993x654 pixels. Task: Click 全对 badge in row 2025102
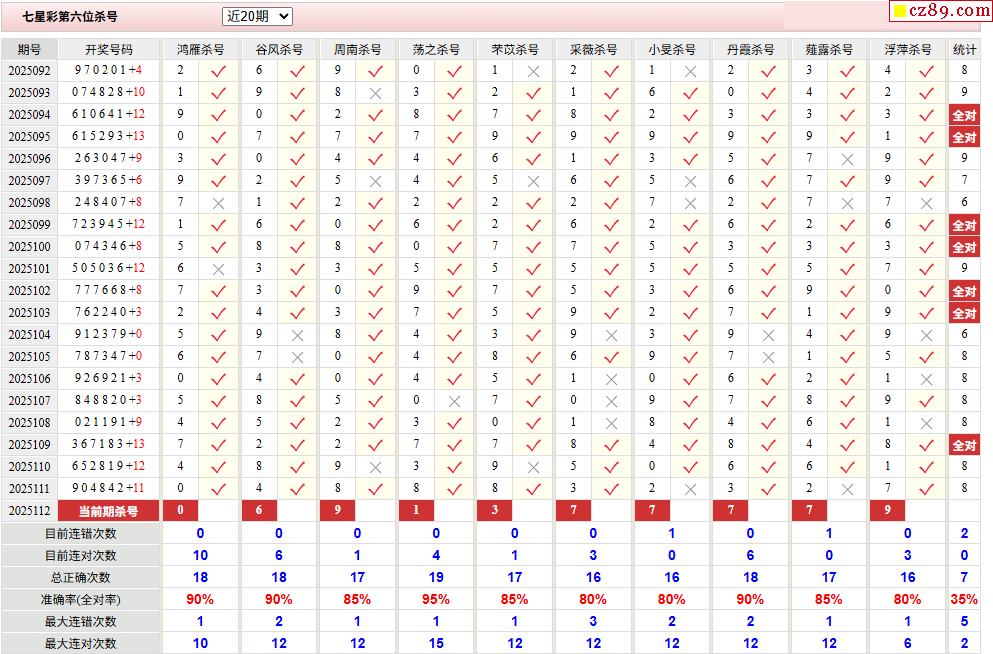tap(964, 291)
